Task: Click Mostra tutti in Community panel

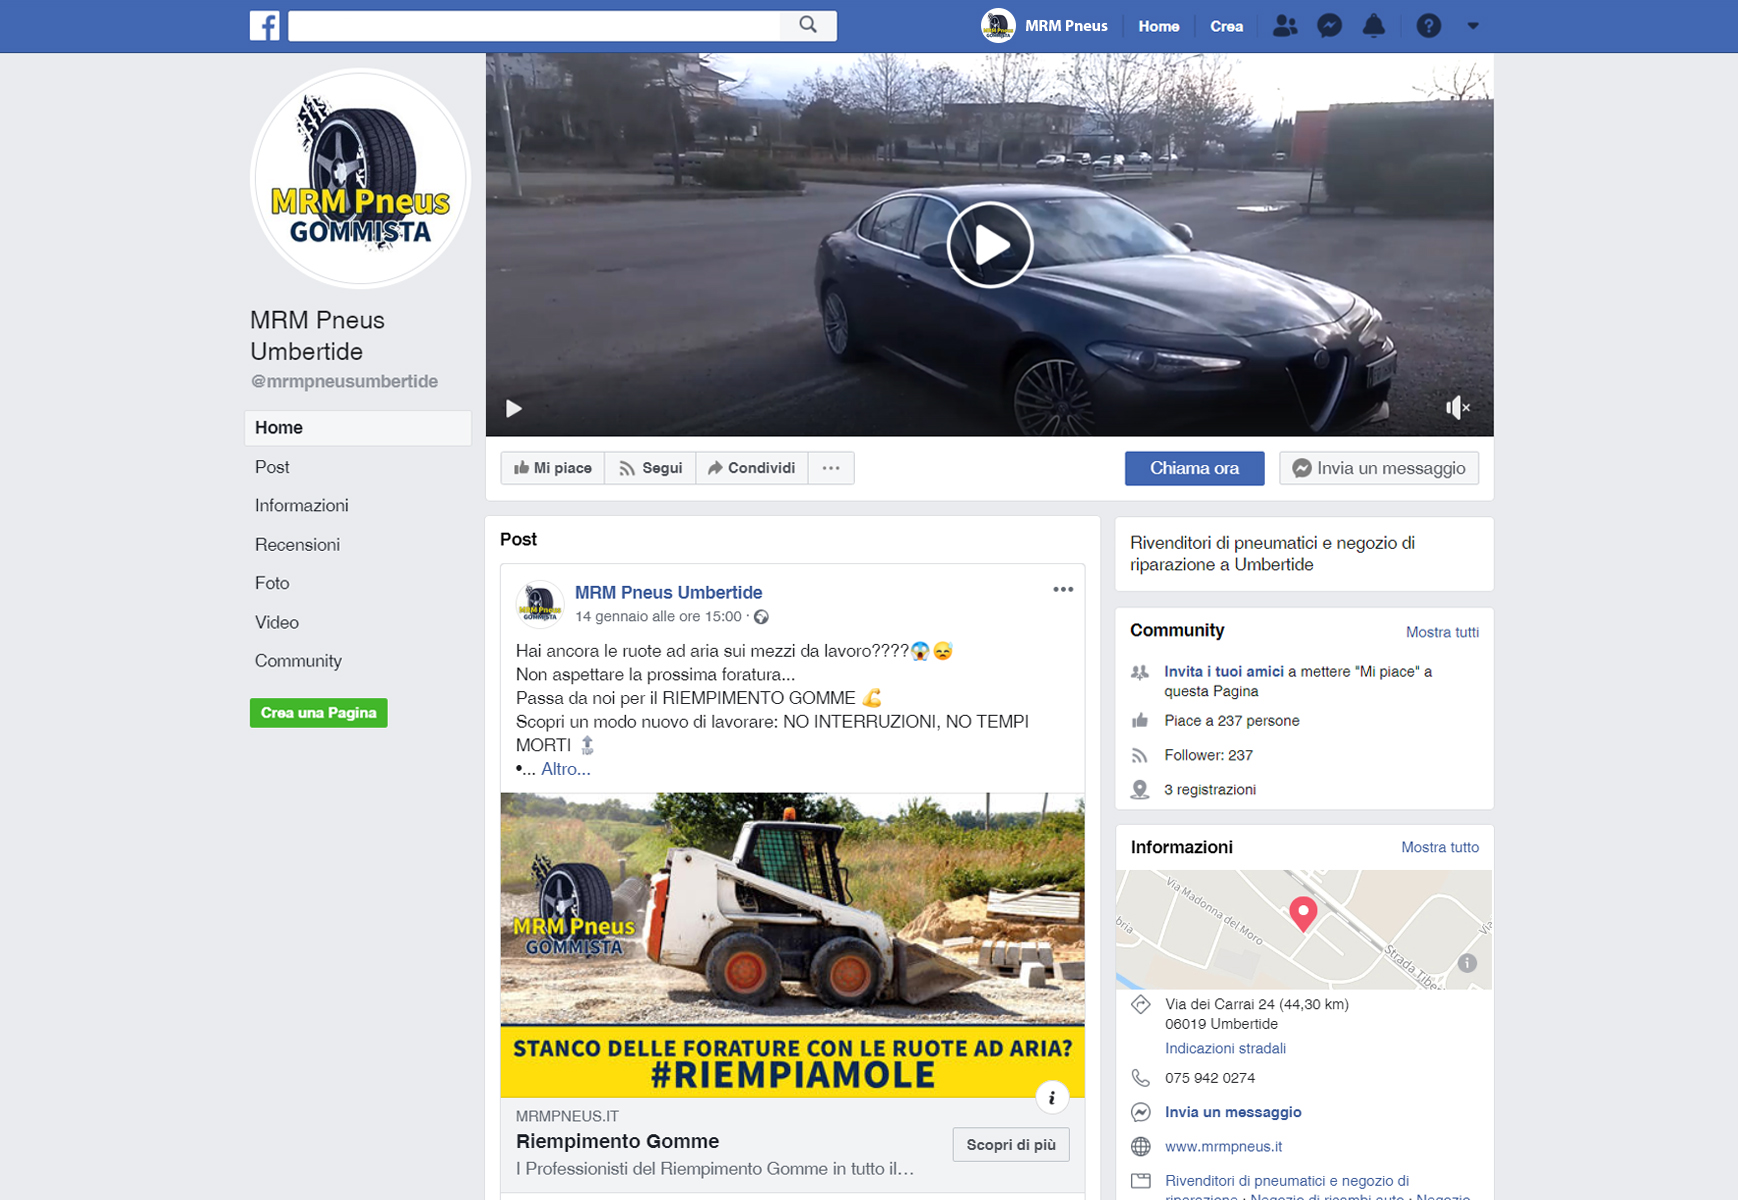Action: coord(1442,632)
